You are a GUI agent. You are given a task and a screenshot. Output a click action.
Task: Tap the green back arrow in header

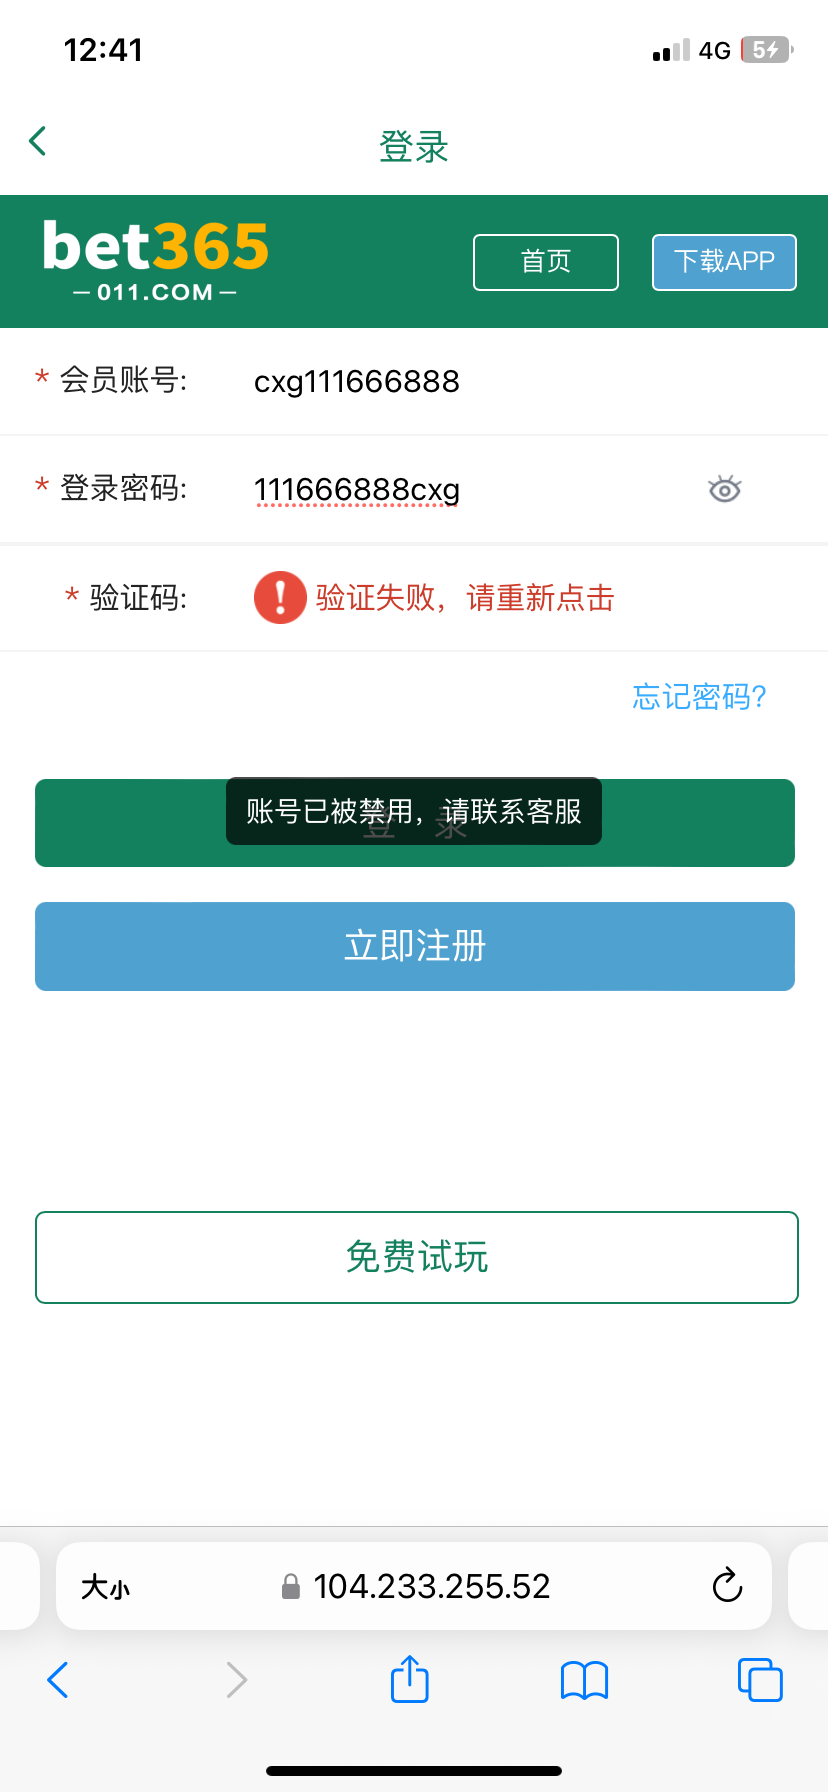pyautogui.click(x=38, y=141)
